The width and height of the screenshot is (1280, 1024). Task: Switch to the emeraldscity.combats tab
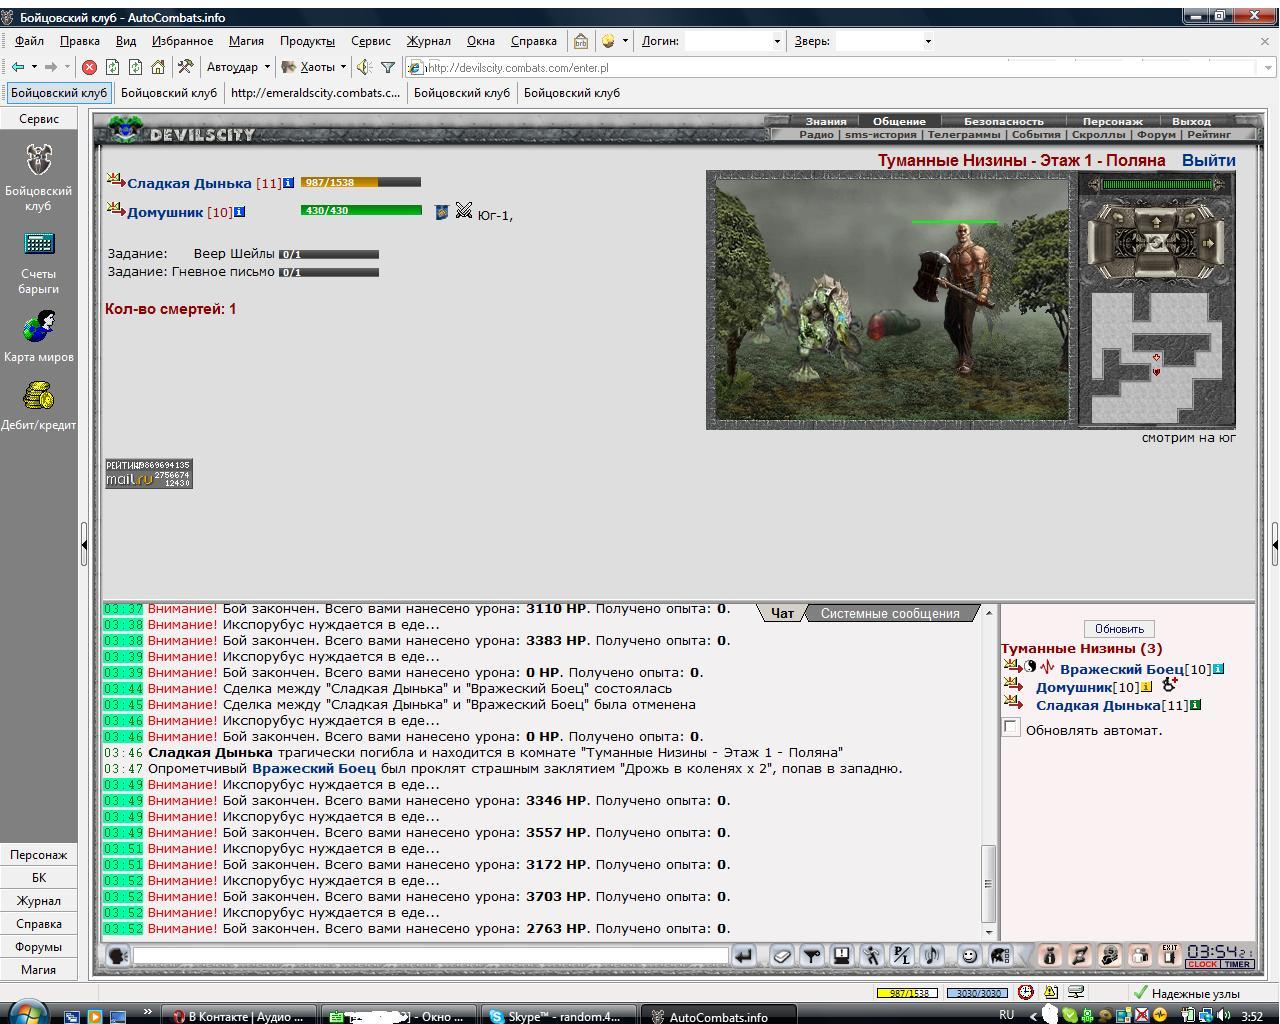[315, 93]
